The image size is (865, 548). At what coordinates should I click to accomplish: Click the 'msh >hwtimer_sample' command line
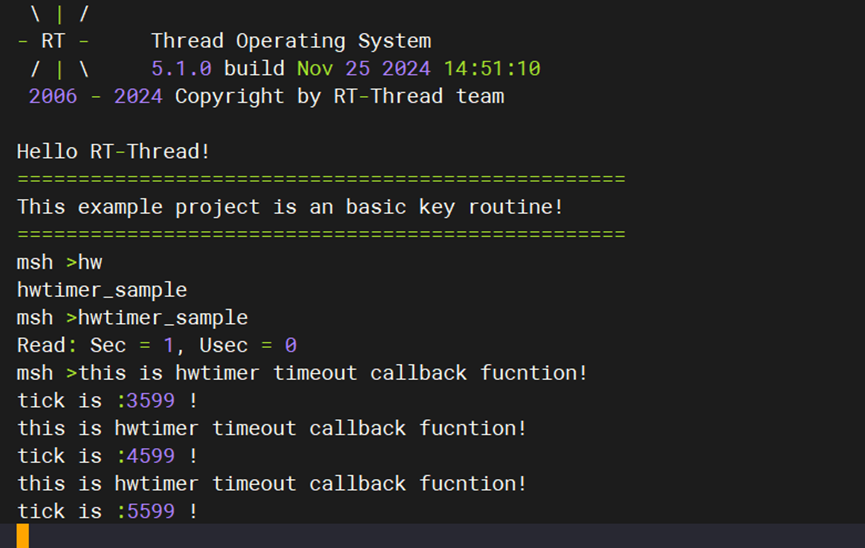tap(132, 318)
